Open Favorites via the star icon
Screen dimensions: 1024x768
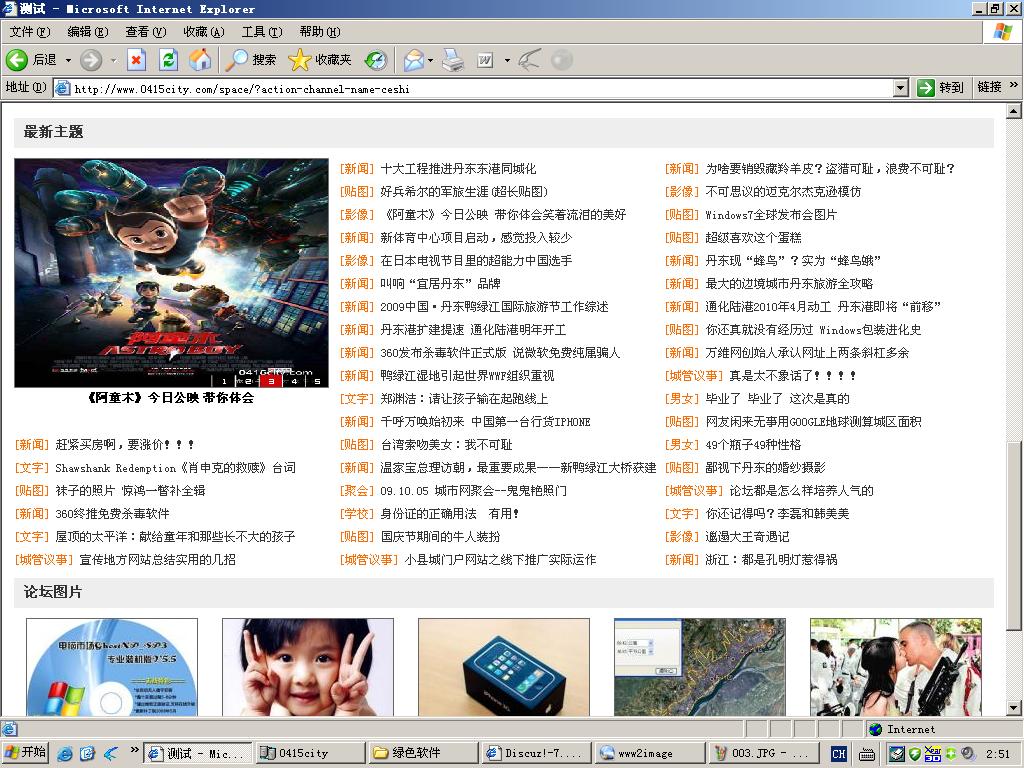299,60
